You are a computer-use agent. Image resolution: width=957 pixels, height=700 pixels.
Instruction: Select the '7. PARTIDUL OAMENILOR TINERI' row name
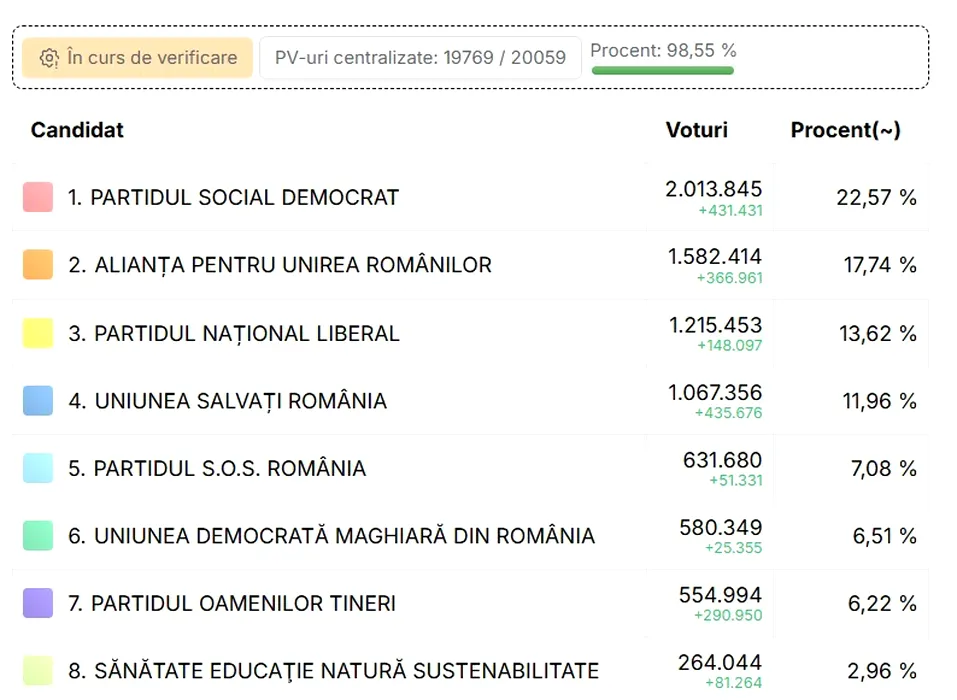[x=232, y=604]
